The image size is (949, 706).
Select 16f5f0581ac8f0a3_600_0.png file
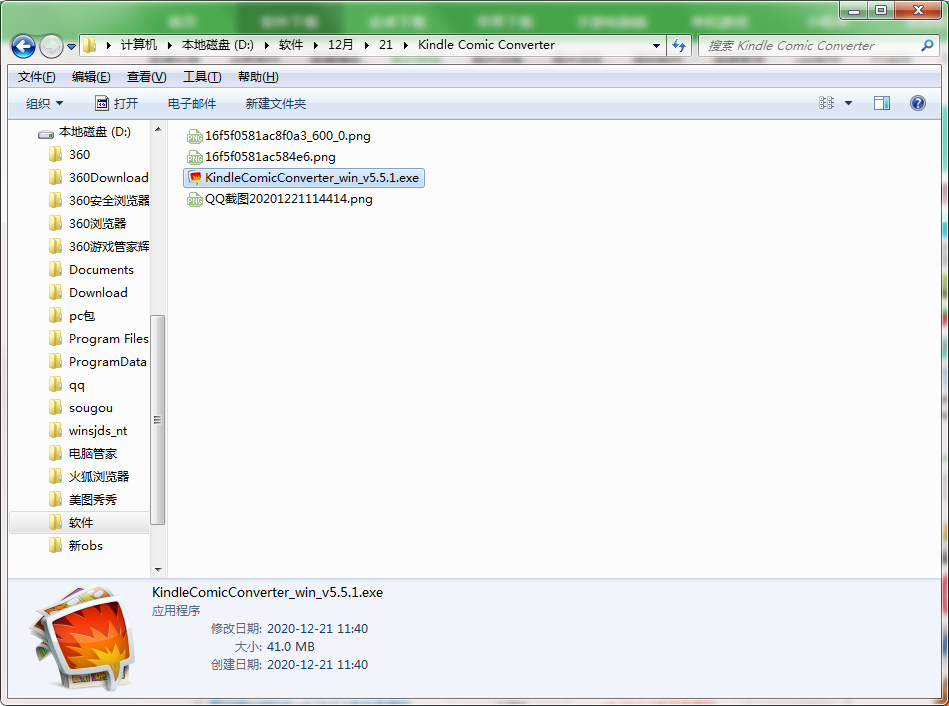[279, 136]
